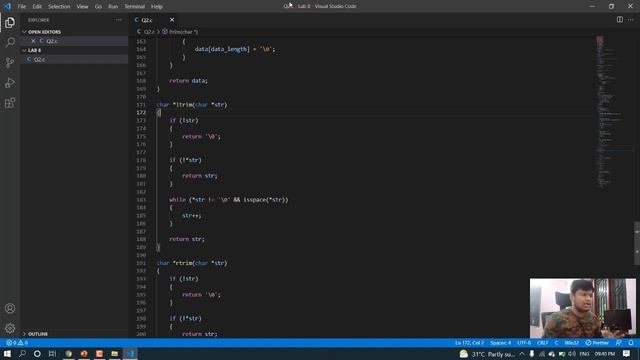Open the File menu
The width and height of the screenshot is (640, 360).
coord(22,7)
